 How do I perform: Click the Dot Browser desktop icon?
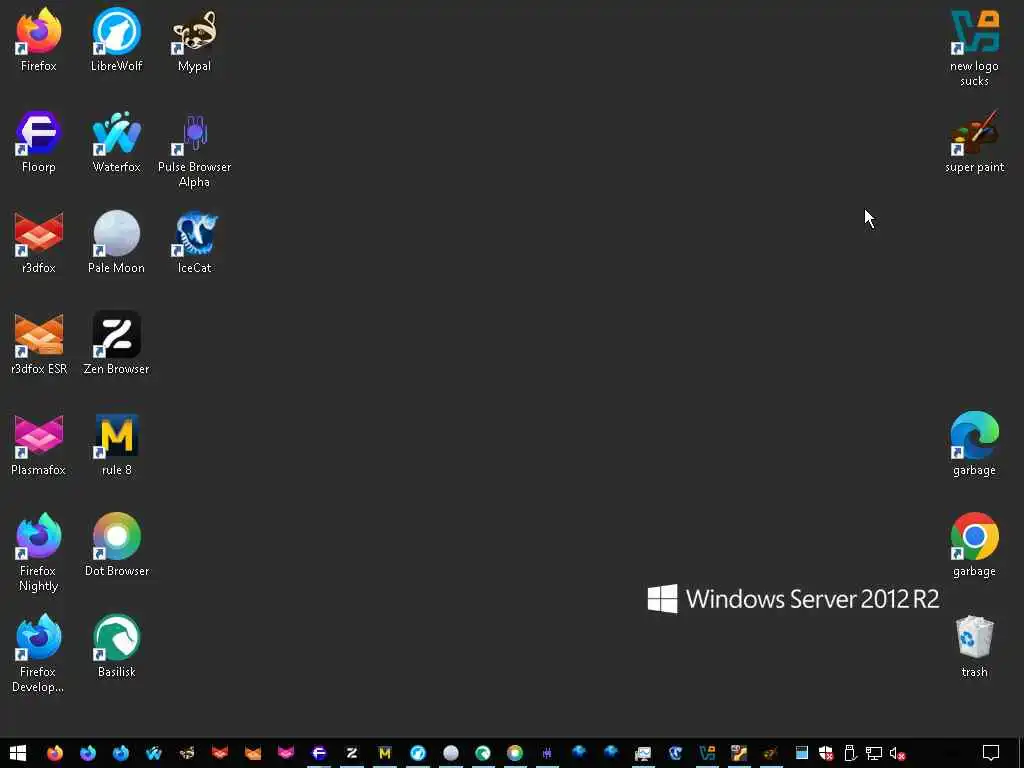click(x=116, y=545)
